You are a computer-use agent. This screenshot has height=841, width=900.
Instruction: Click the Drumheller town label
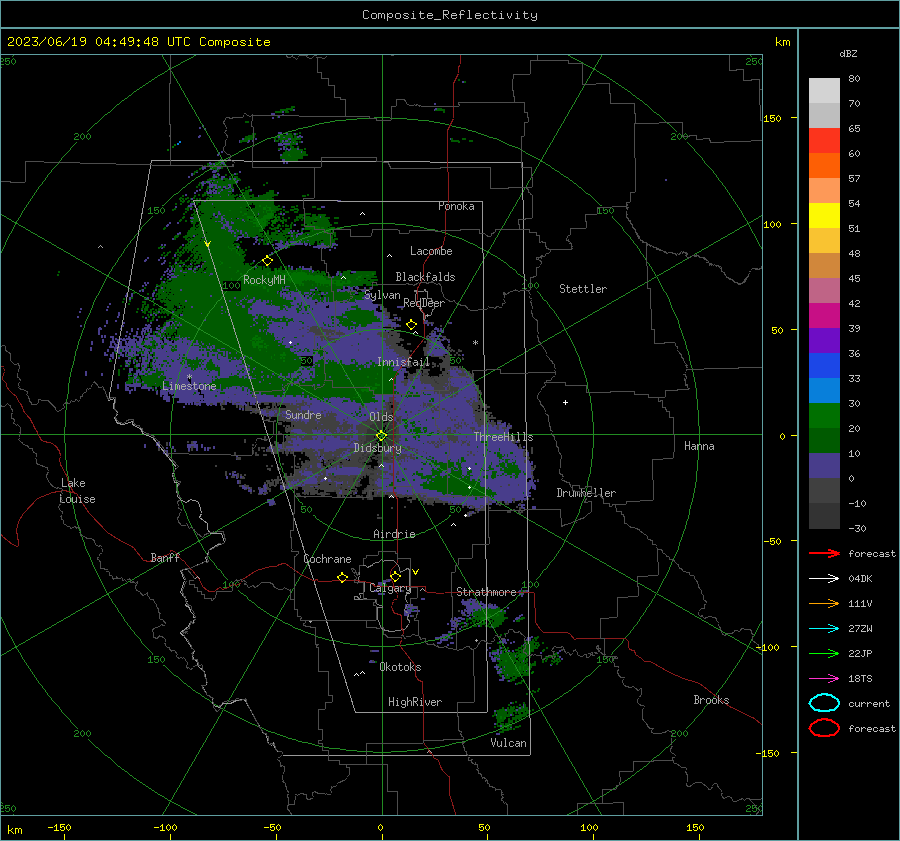586,493
